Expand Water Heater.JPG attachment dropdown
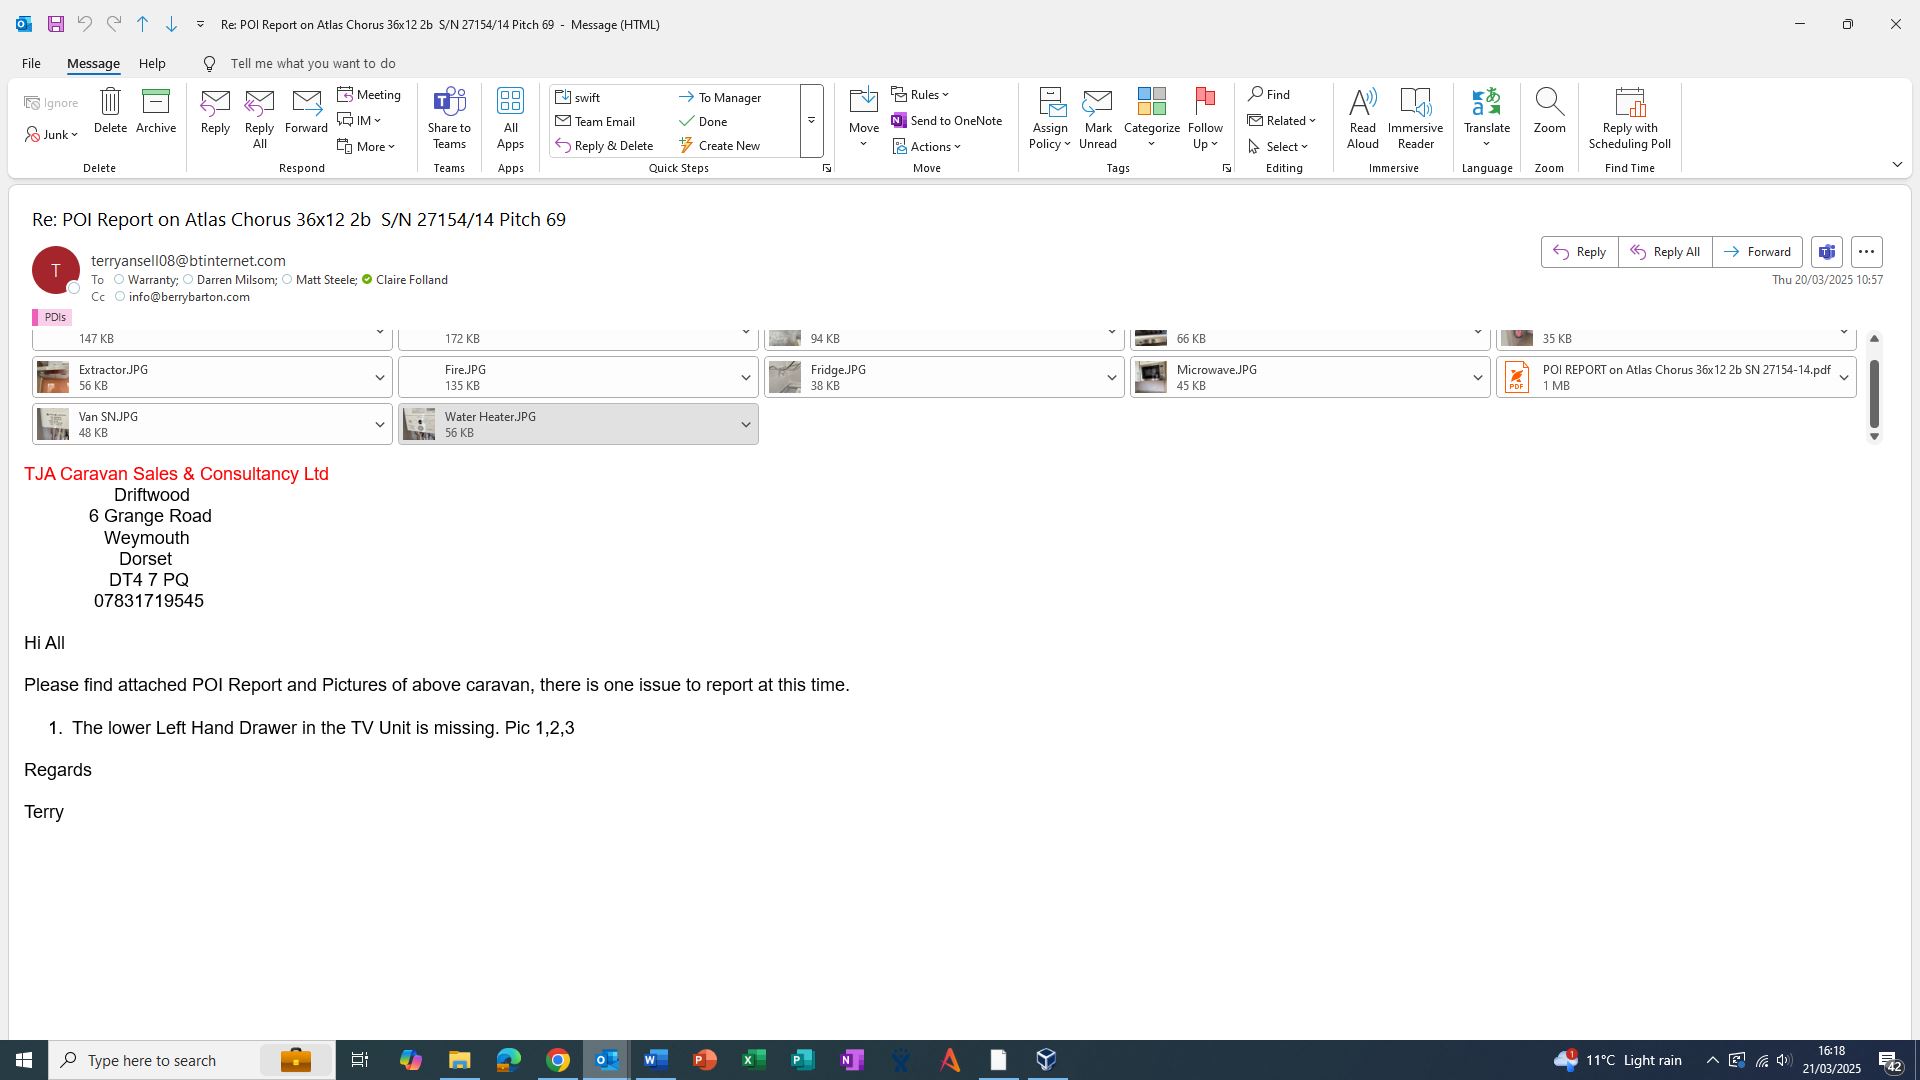The height and width of the screenshot is (1080, 1920). [745, 425]
